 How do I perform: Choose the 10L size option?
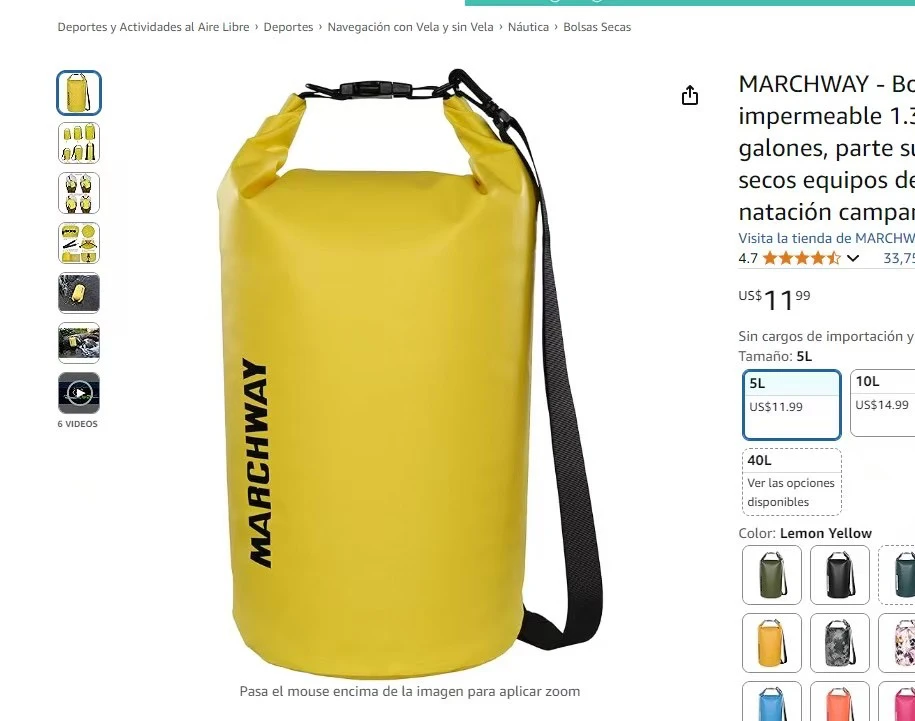pyautogui.click(x=882, y=403)
